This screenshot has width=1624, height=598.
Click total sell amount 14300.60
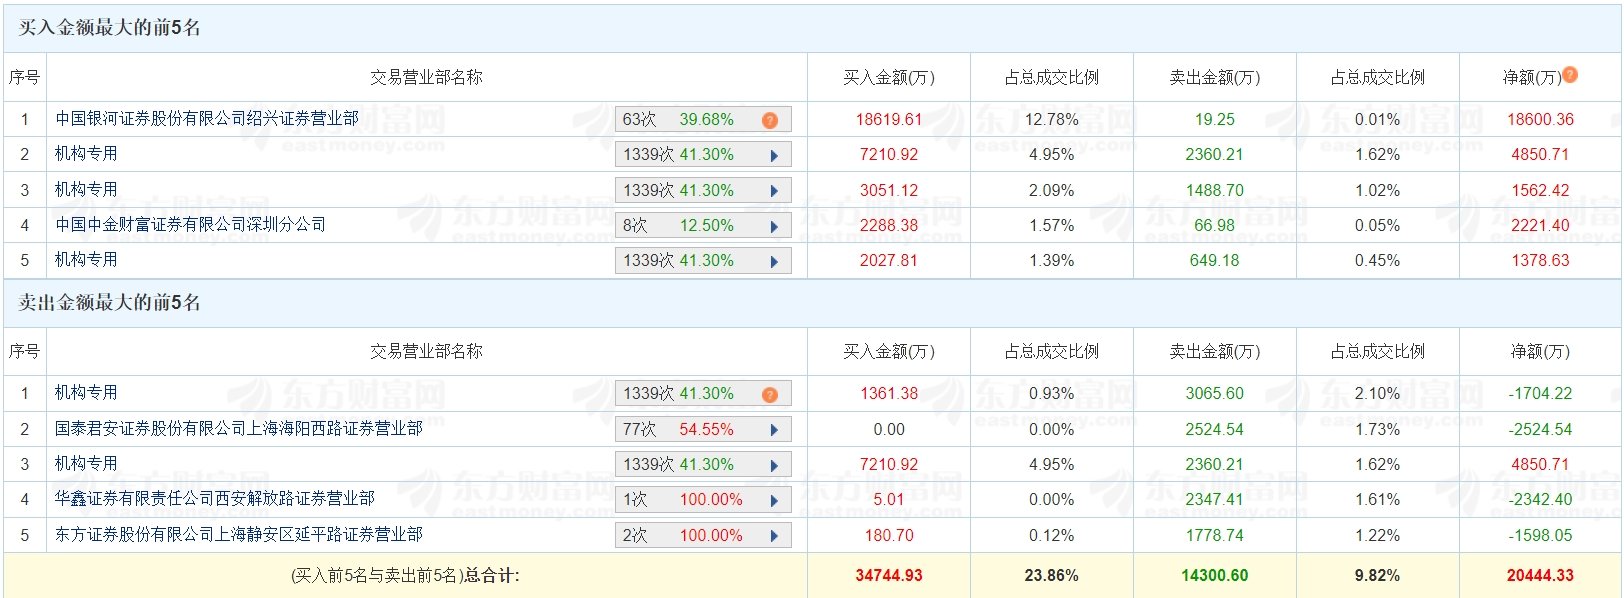pyautogui.click(x=1215, y=575)
